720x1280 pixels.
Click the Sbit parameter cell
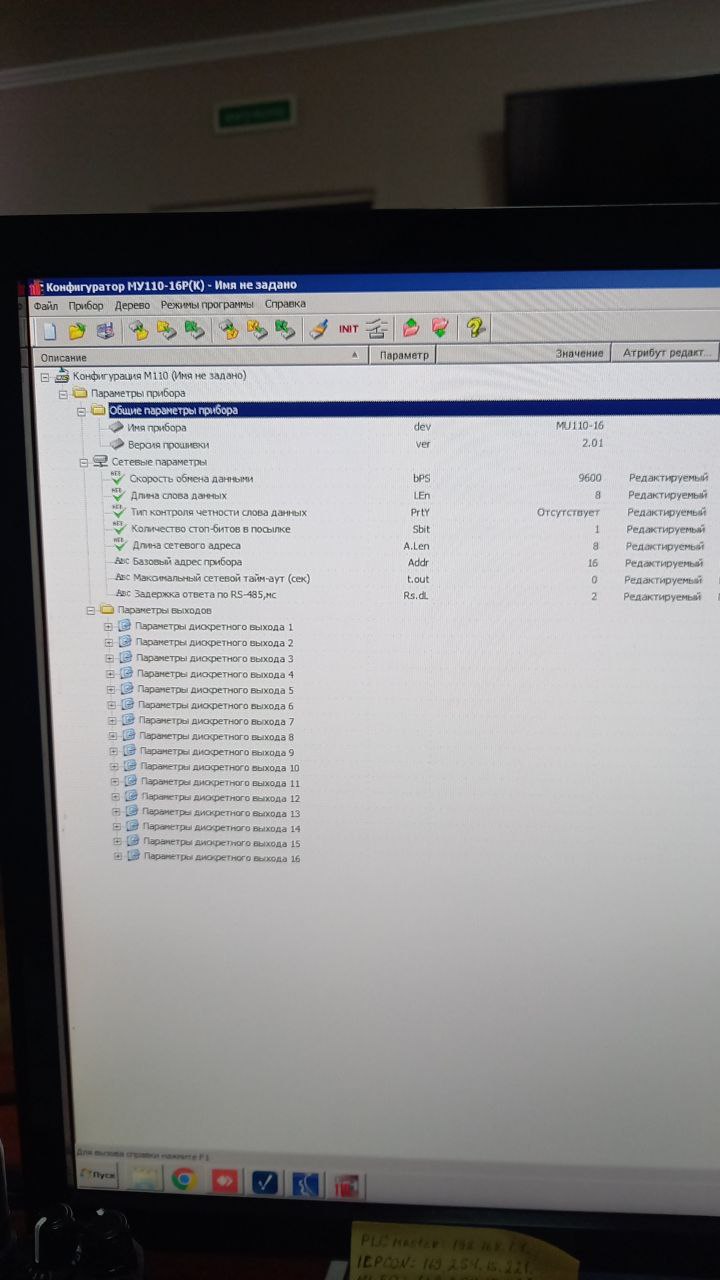point(421,529)
